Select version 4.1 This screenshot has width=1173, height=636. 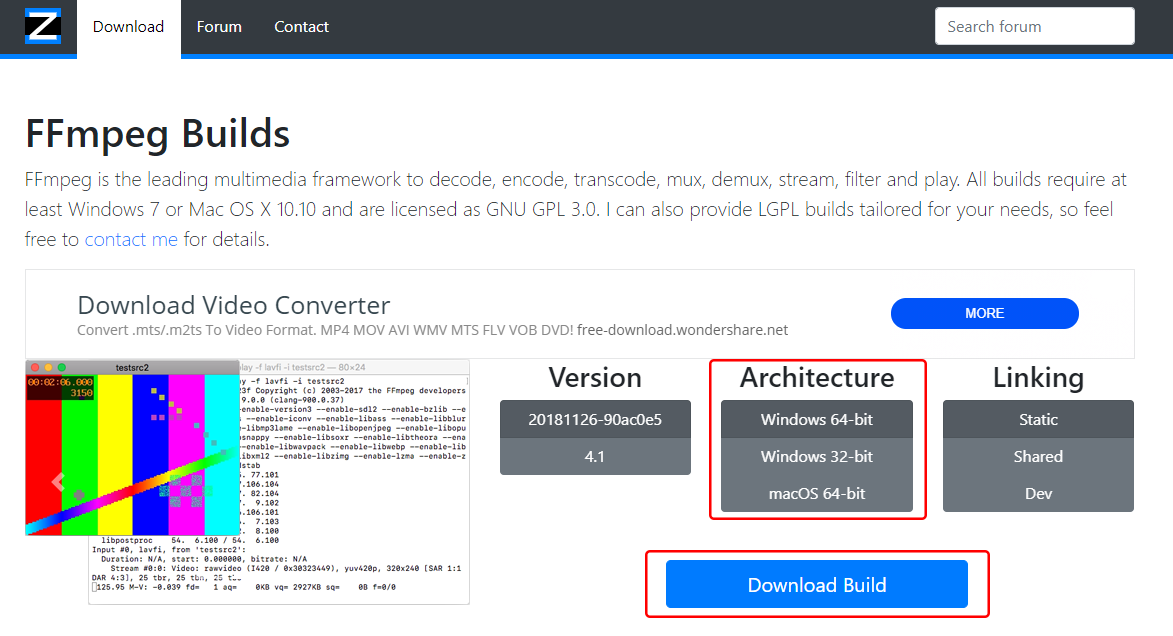(x=595, y=456)
